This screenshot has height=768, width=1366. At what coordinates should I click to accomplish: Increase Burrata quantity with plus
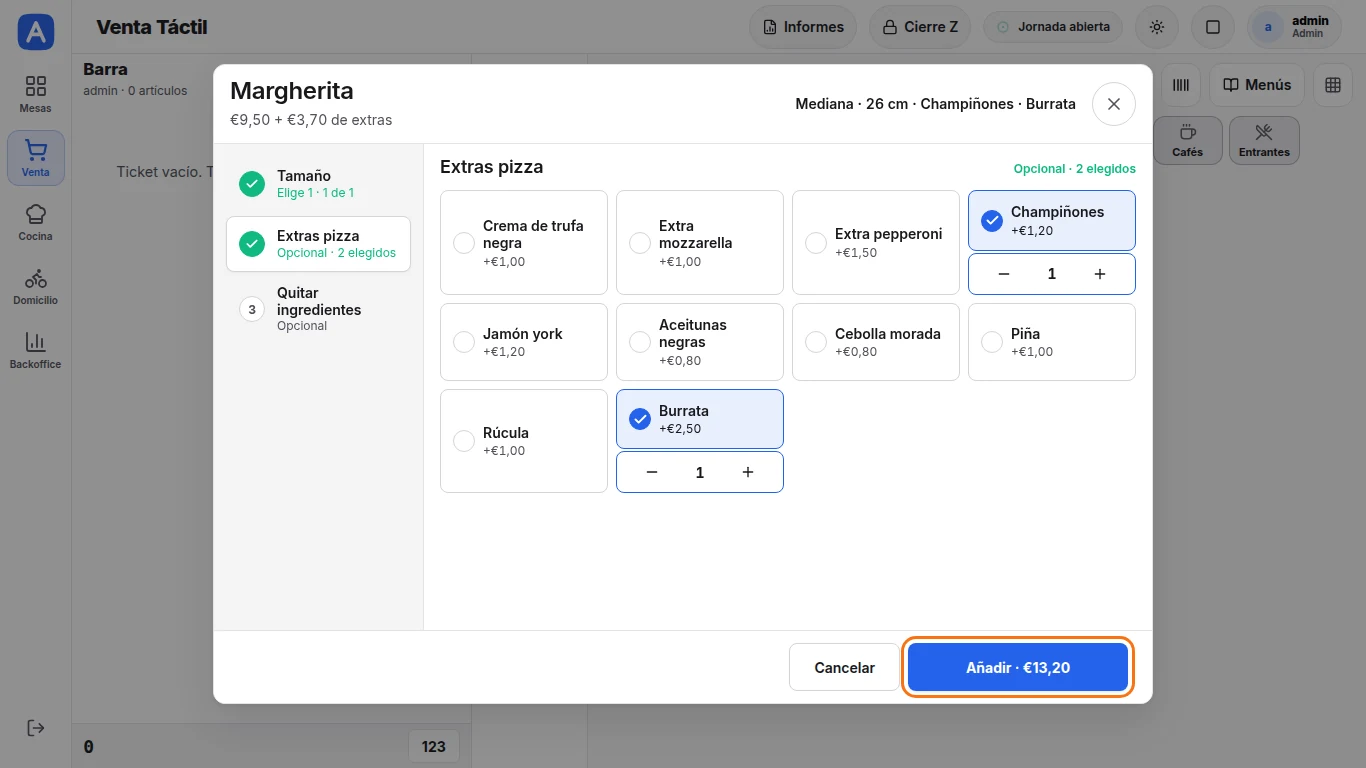pos(748,472)
